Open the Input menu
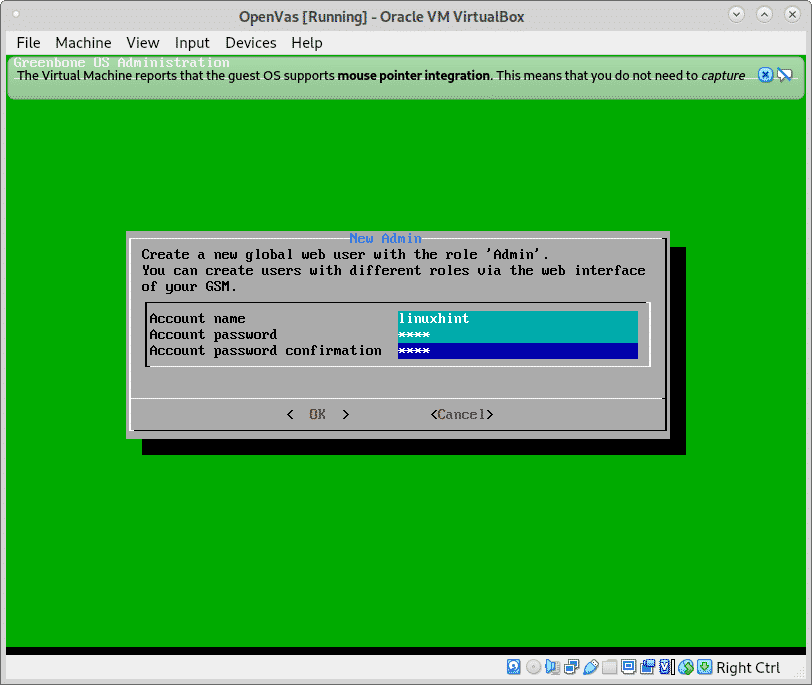812x685 pixels. pos(192,43)
